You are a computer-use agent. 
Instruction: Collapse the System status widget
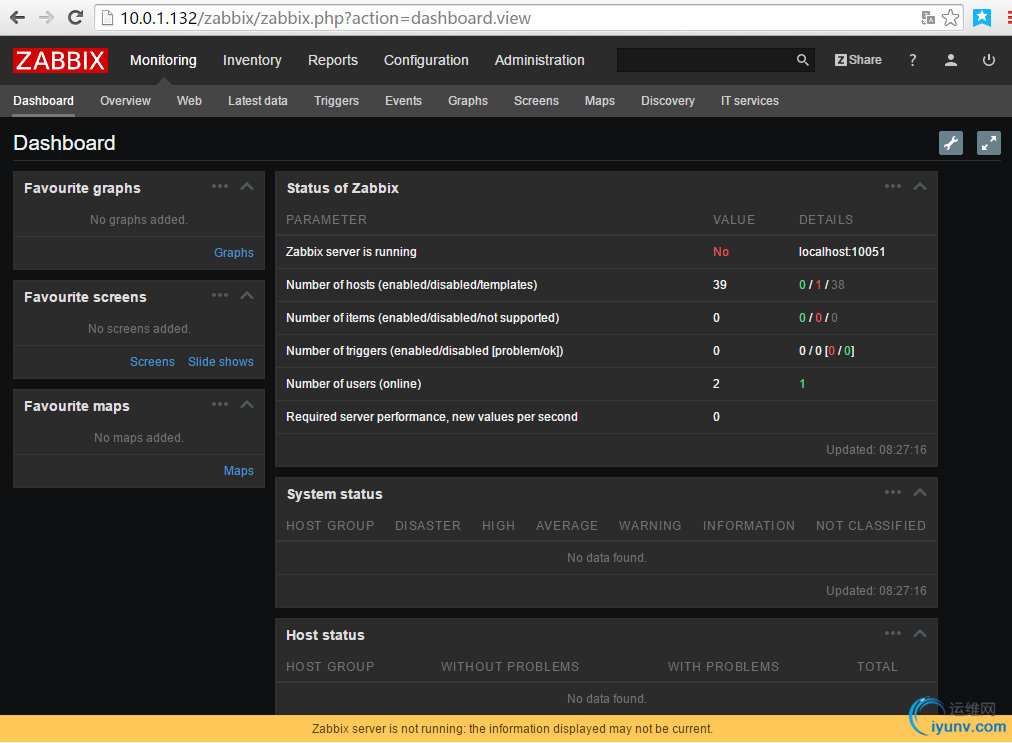[920, 493]
